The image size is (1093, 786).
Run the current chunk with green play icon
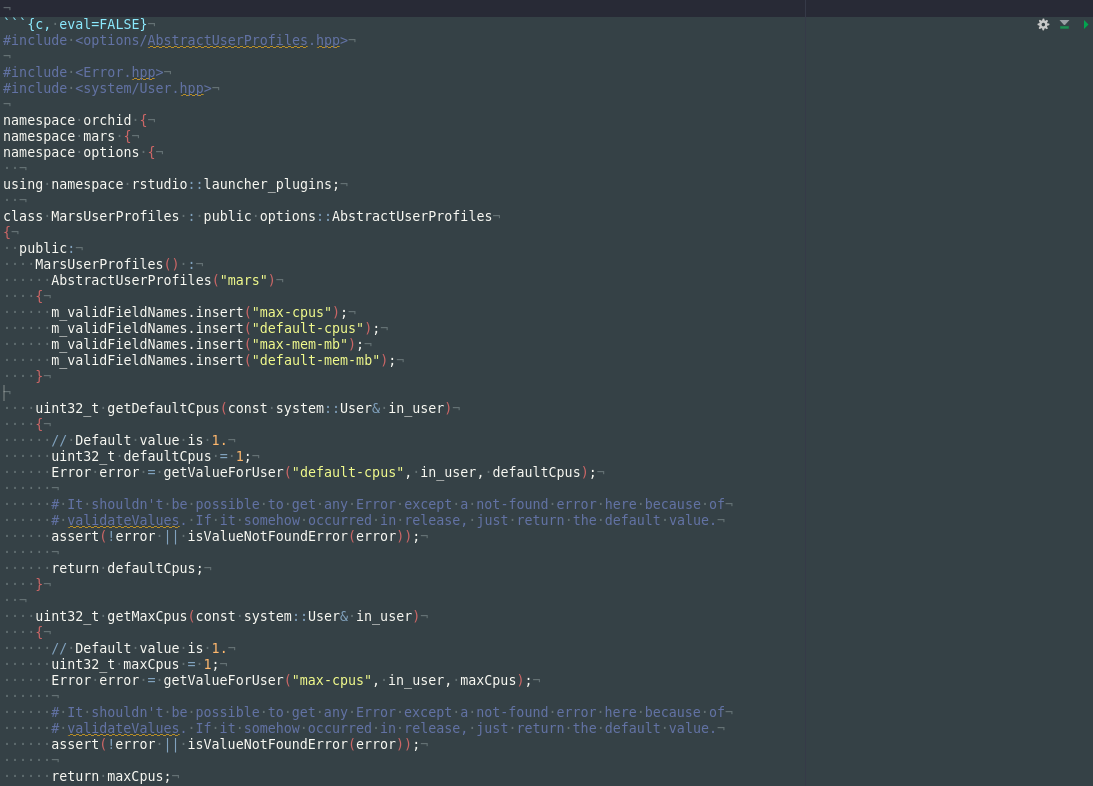[1086, 24]
